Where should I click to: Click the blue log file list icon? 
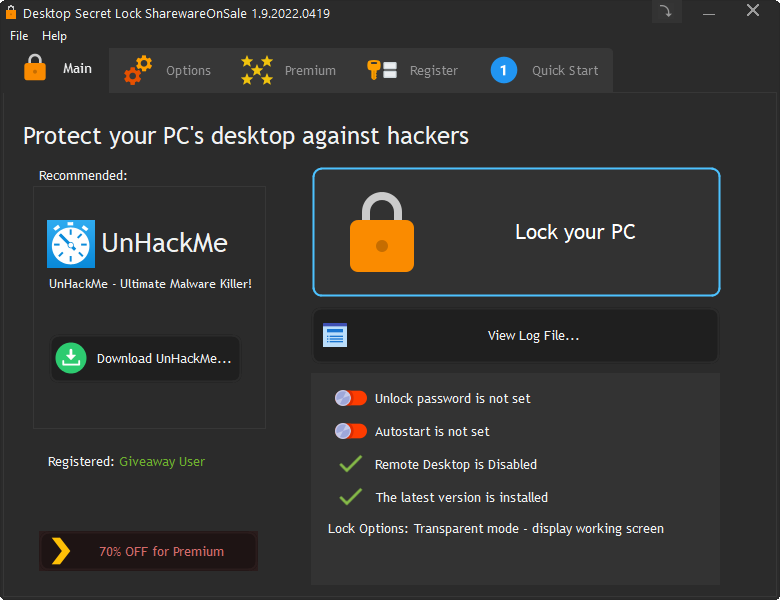pyautogui.click(x=335, y=335)
